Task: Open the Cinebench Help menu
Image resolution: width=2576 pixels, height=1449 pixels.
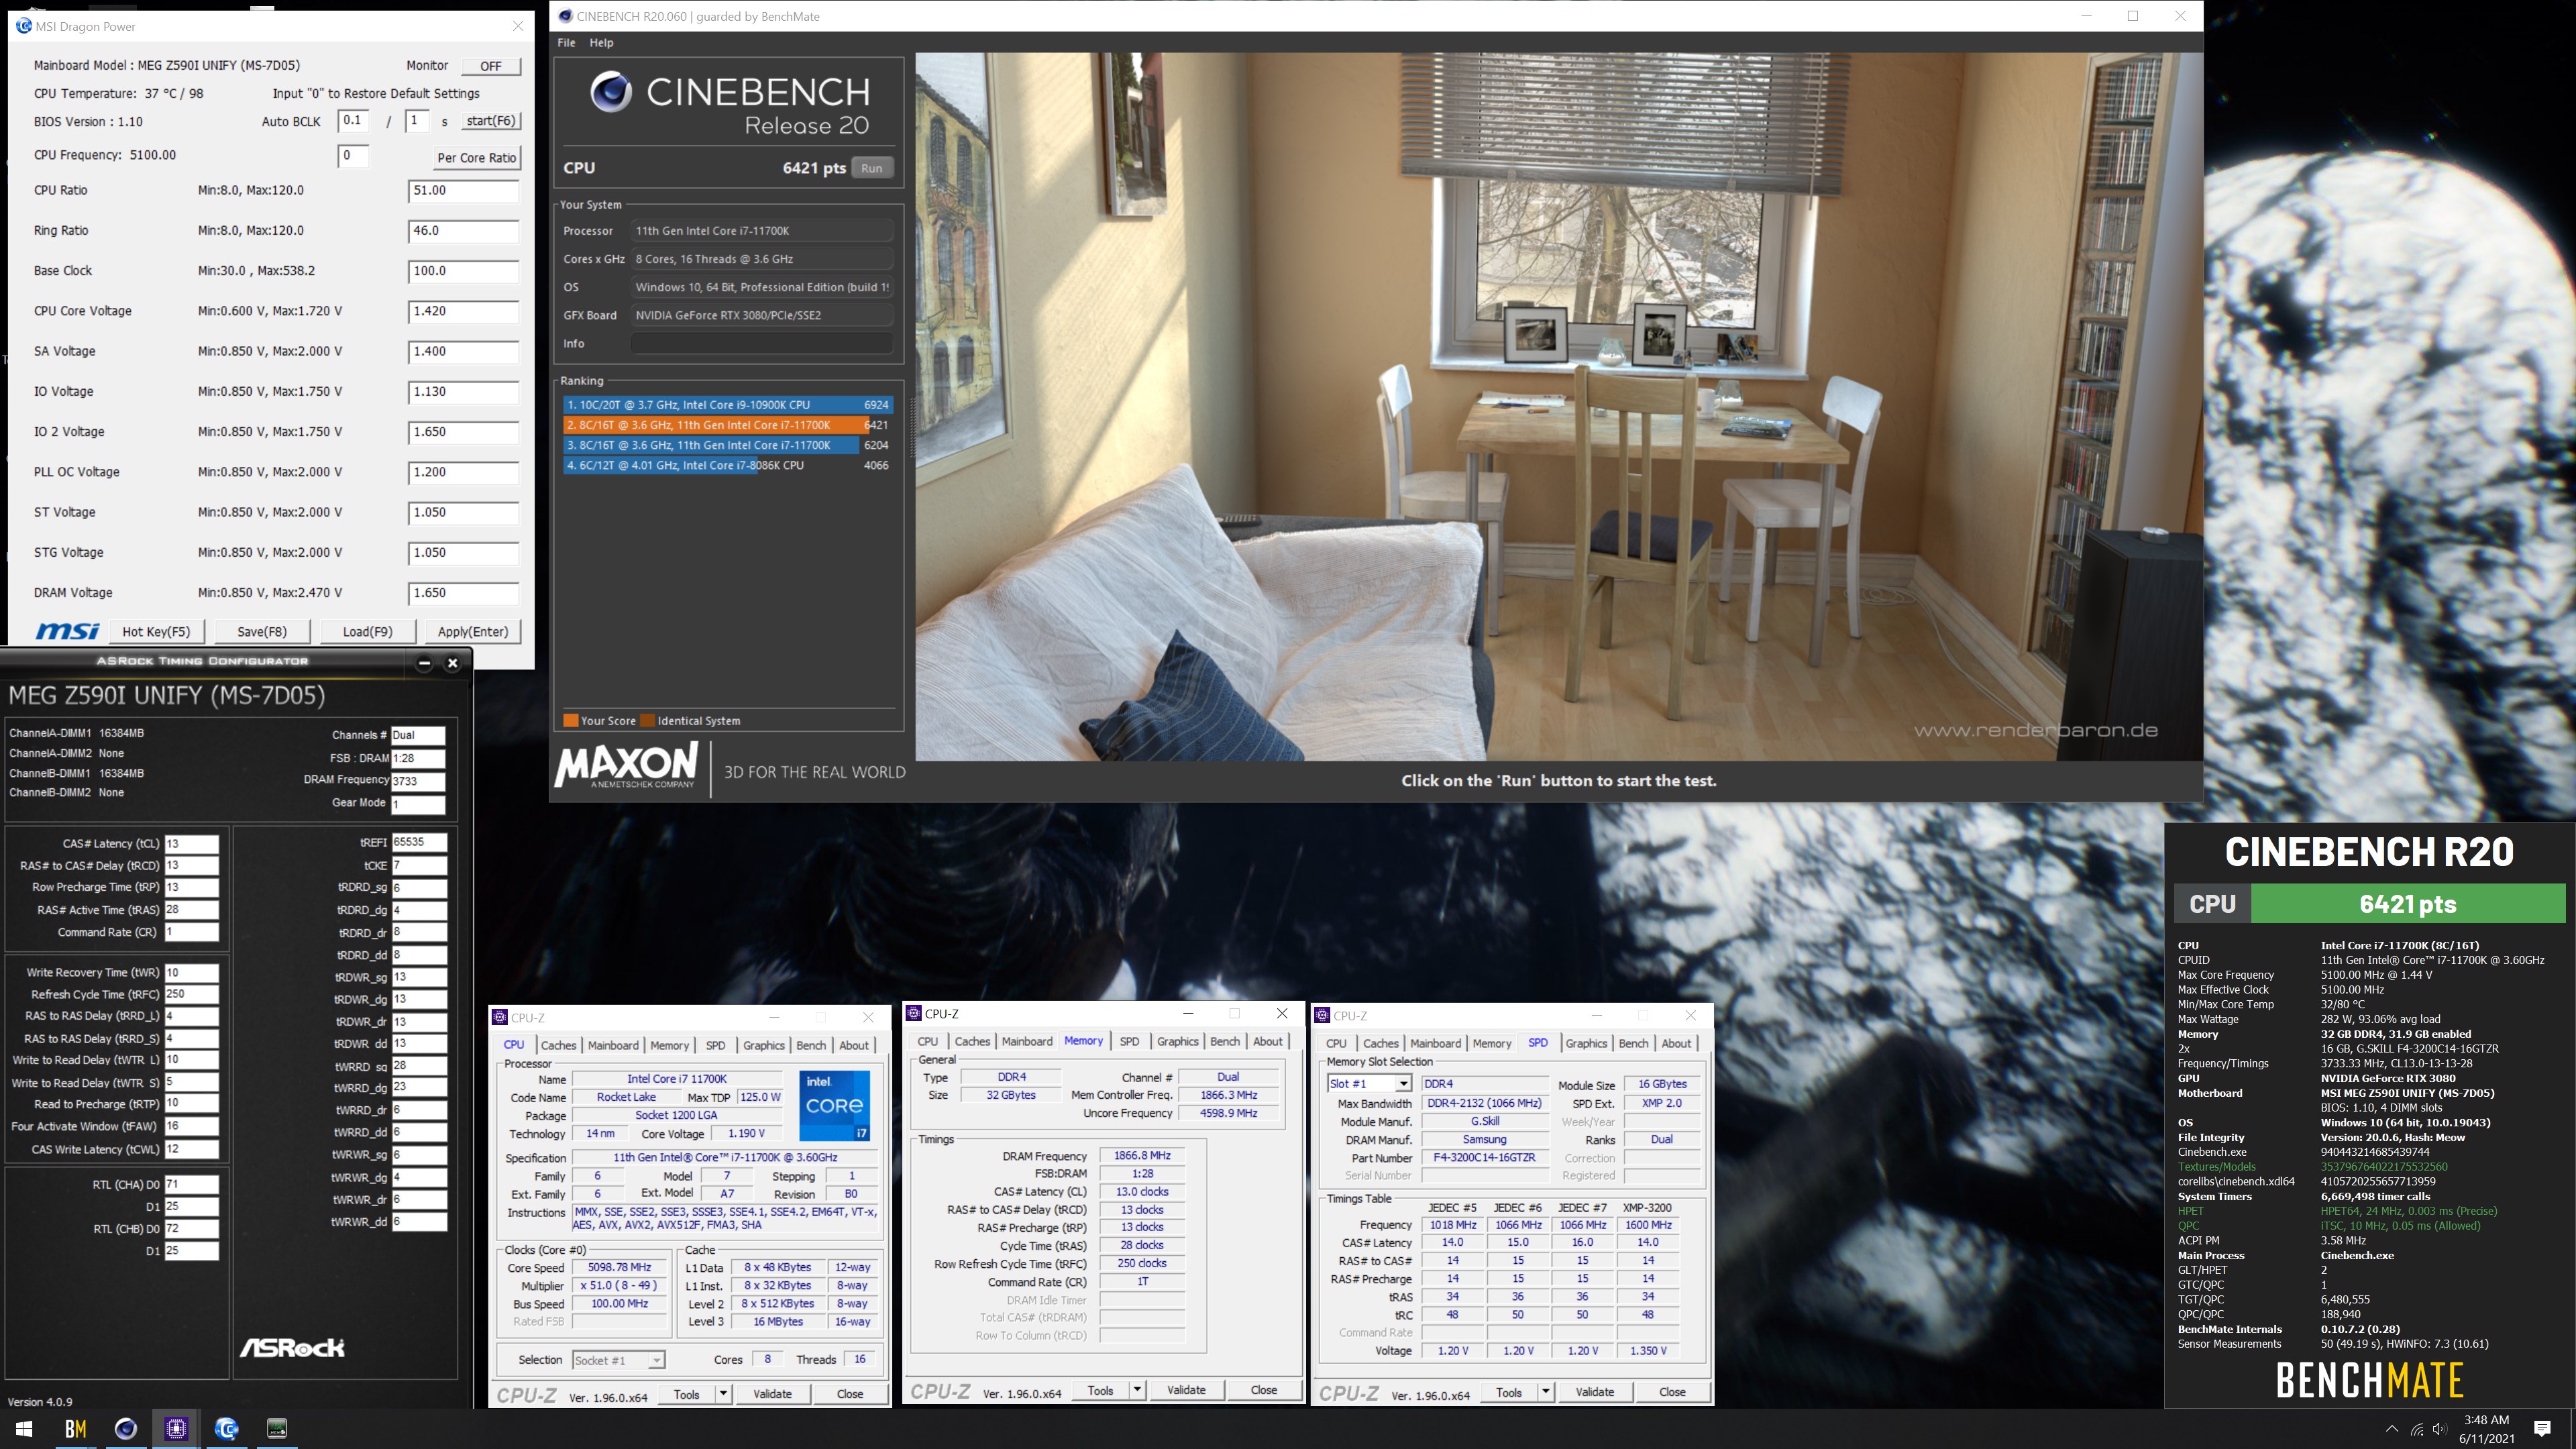Action: pos(601,43)
